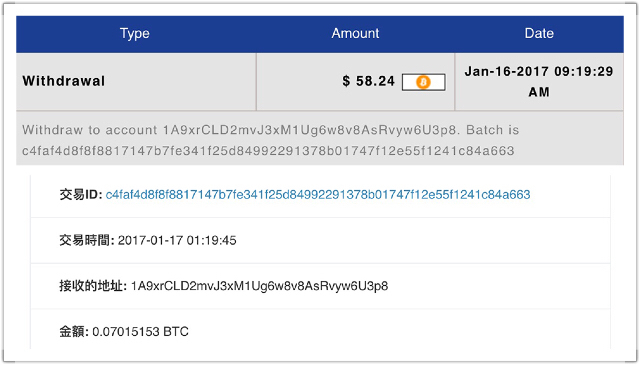Click the white payment badge box
Screen dimensions: 640x365
(x=423, y=82)
